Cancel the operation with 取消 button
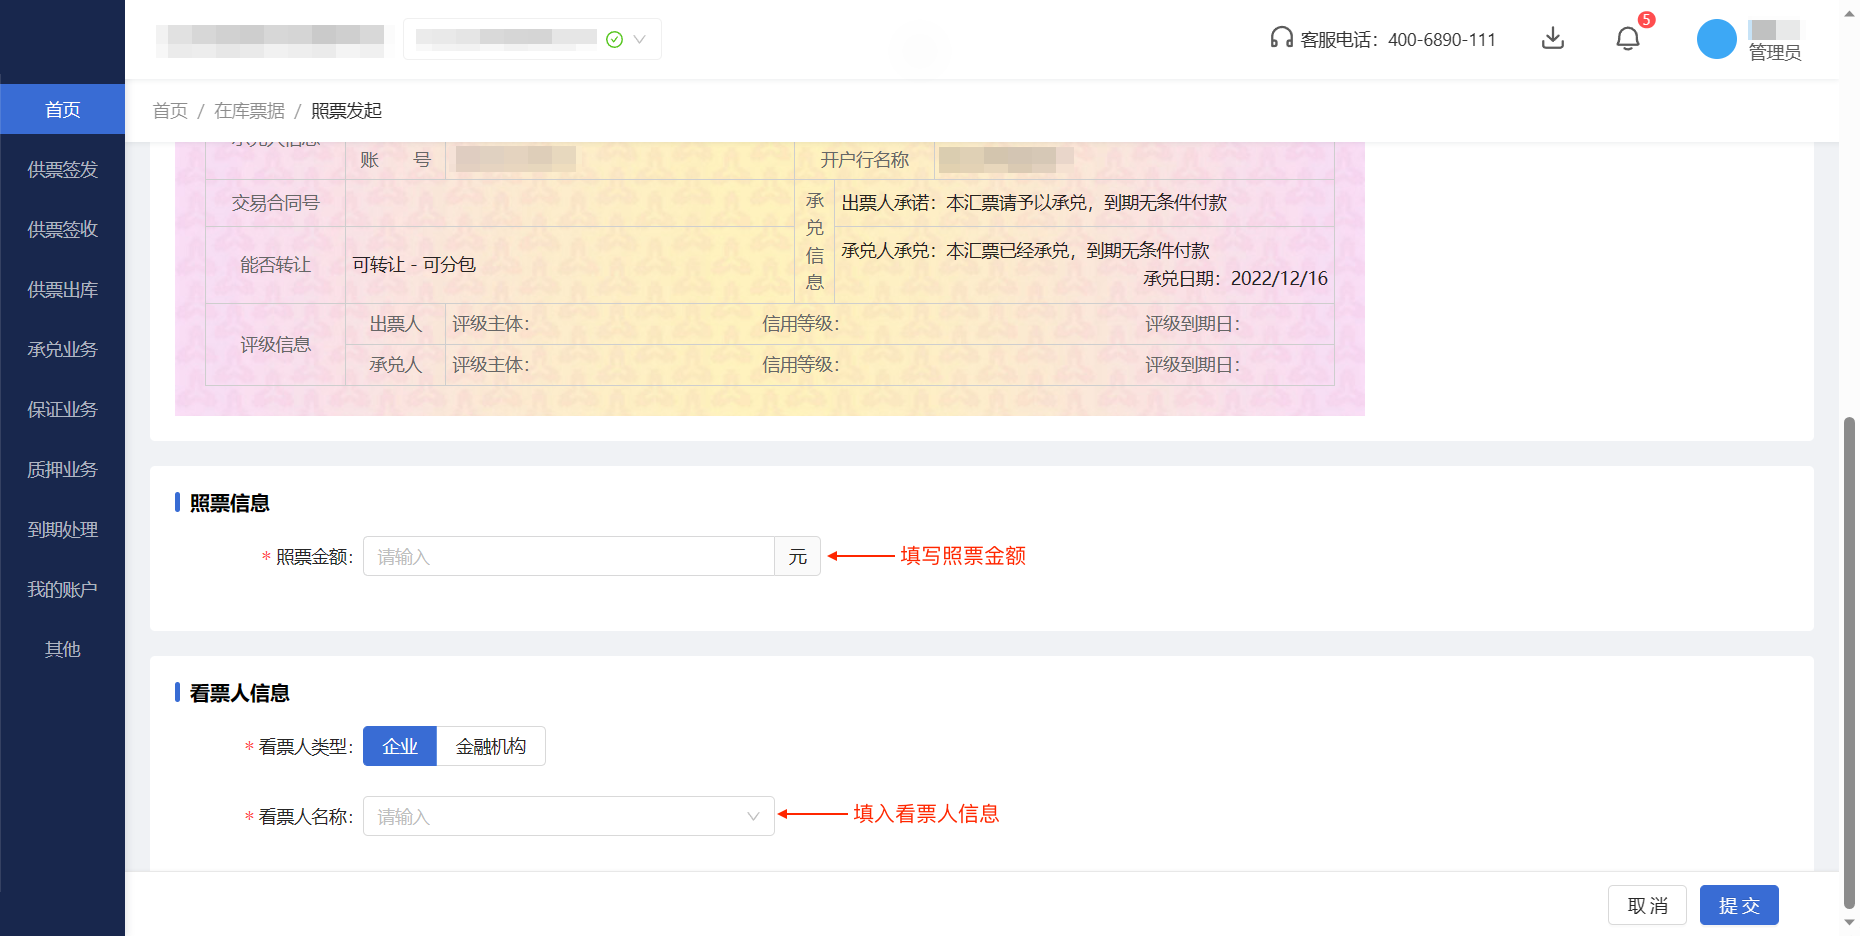Viewport: 1860px width, 936px height. [1647, 905]
